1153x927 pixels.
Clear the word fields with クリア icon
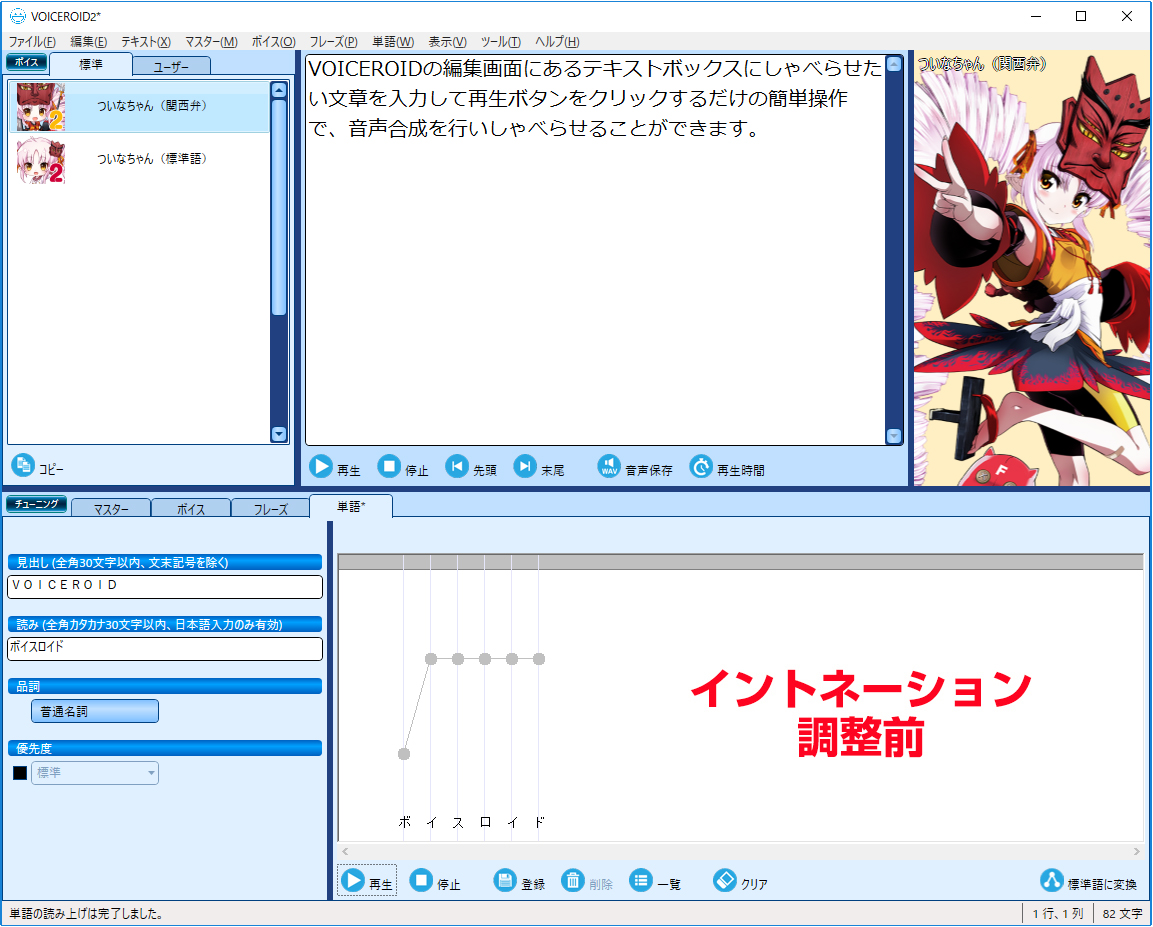(x=725, y=880)
